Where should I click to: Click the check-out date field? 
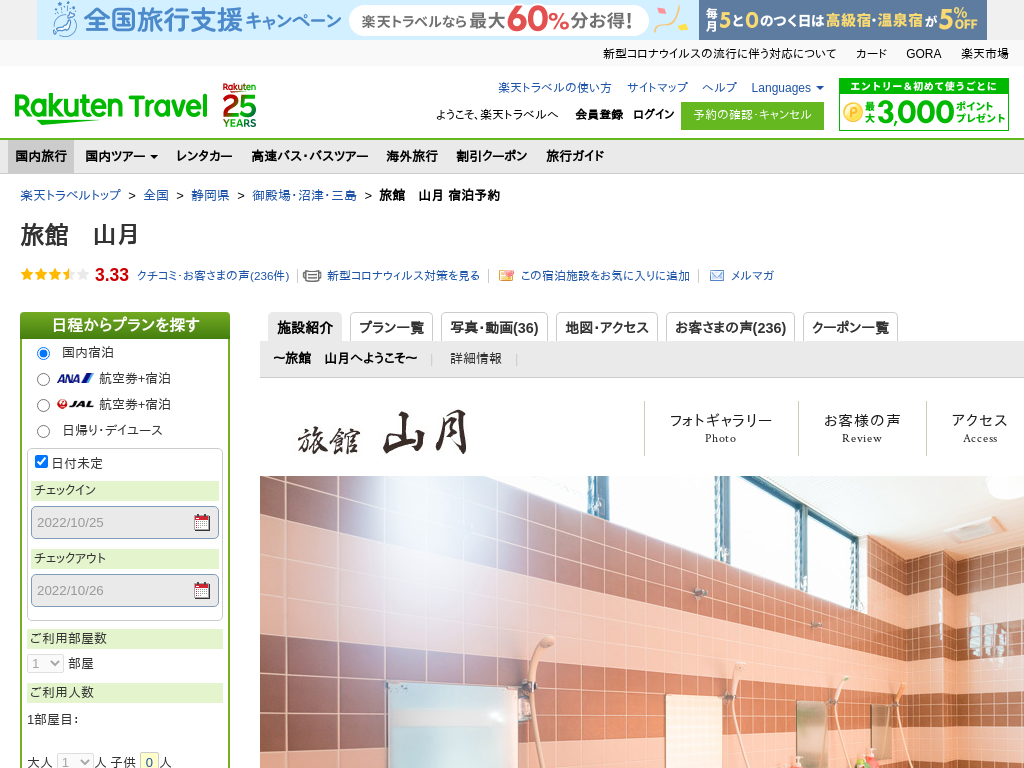[x=125, y=590]
